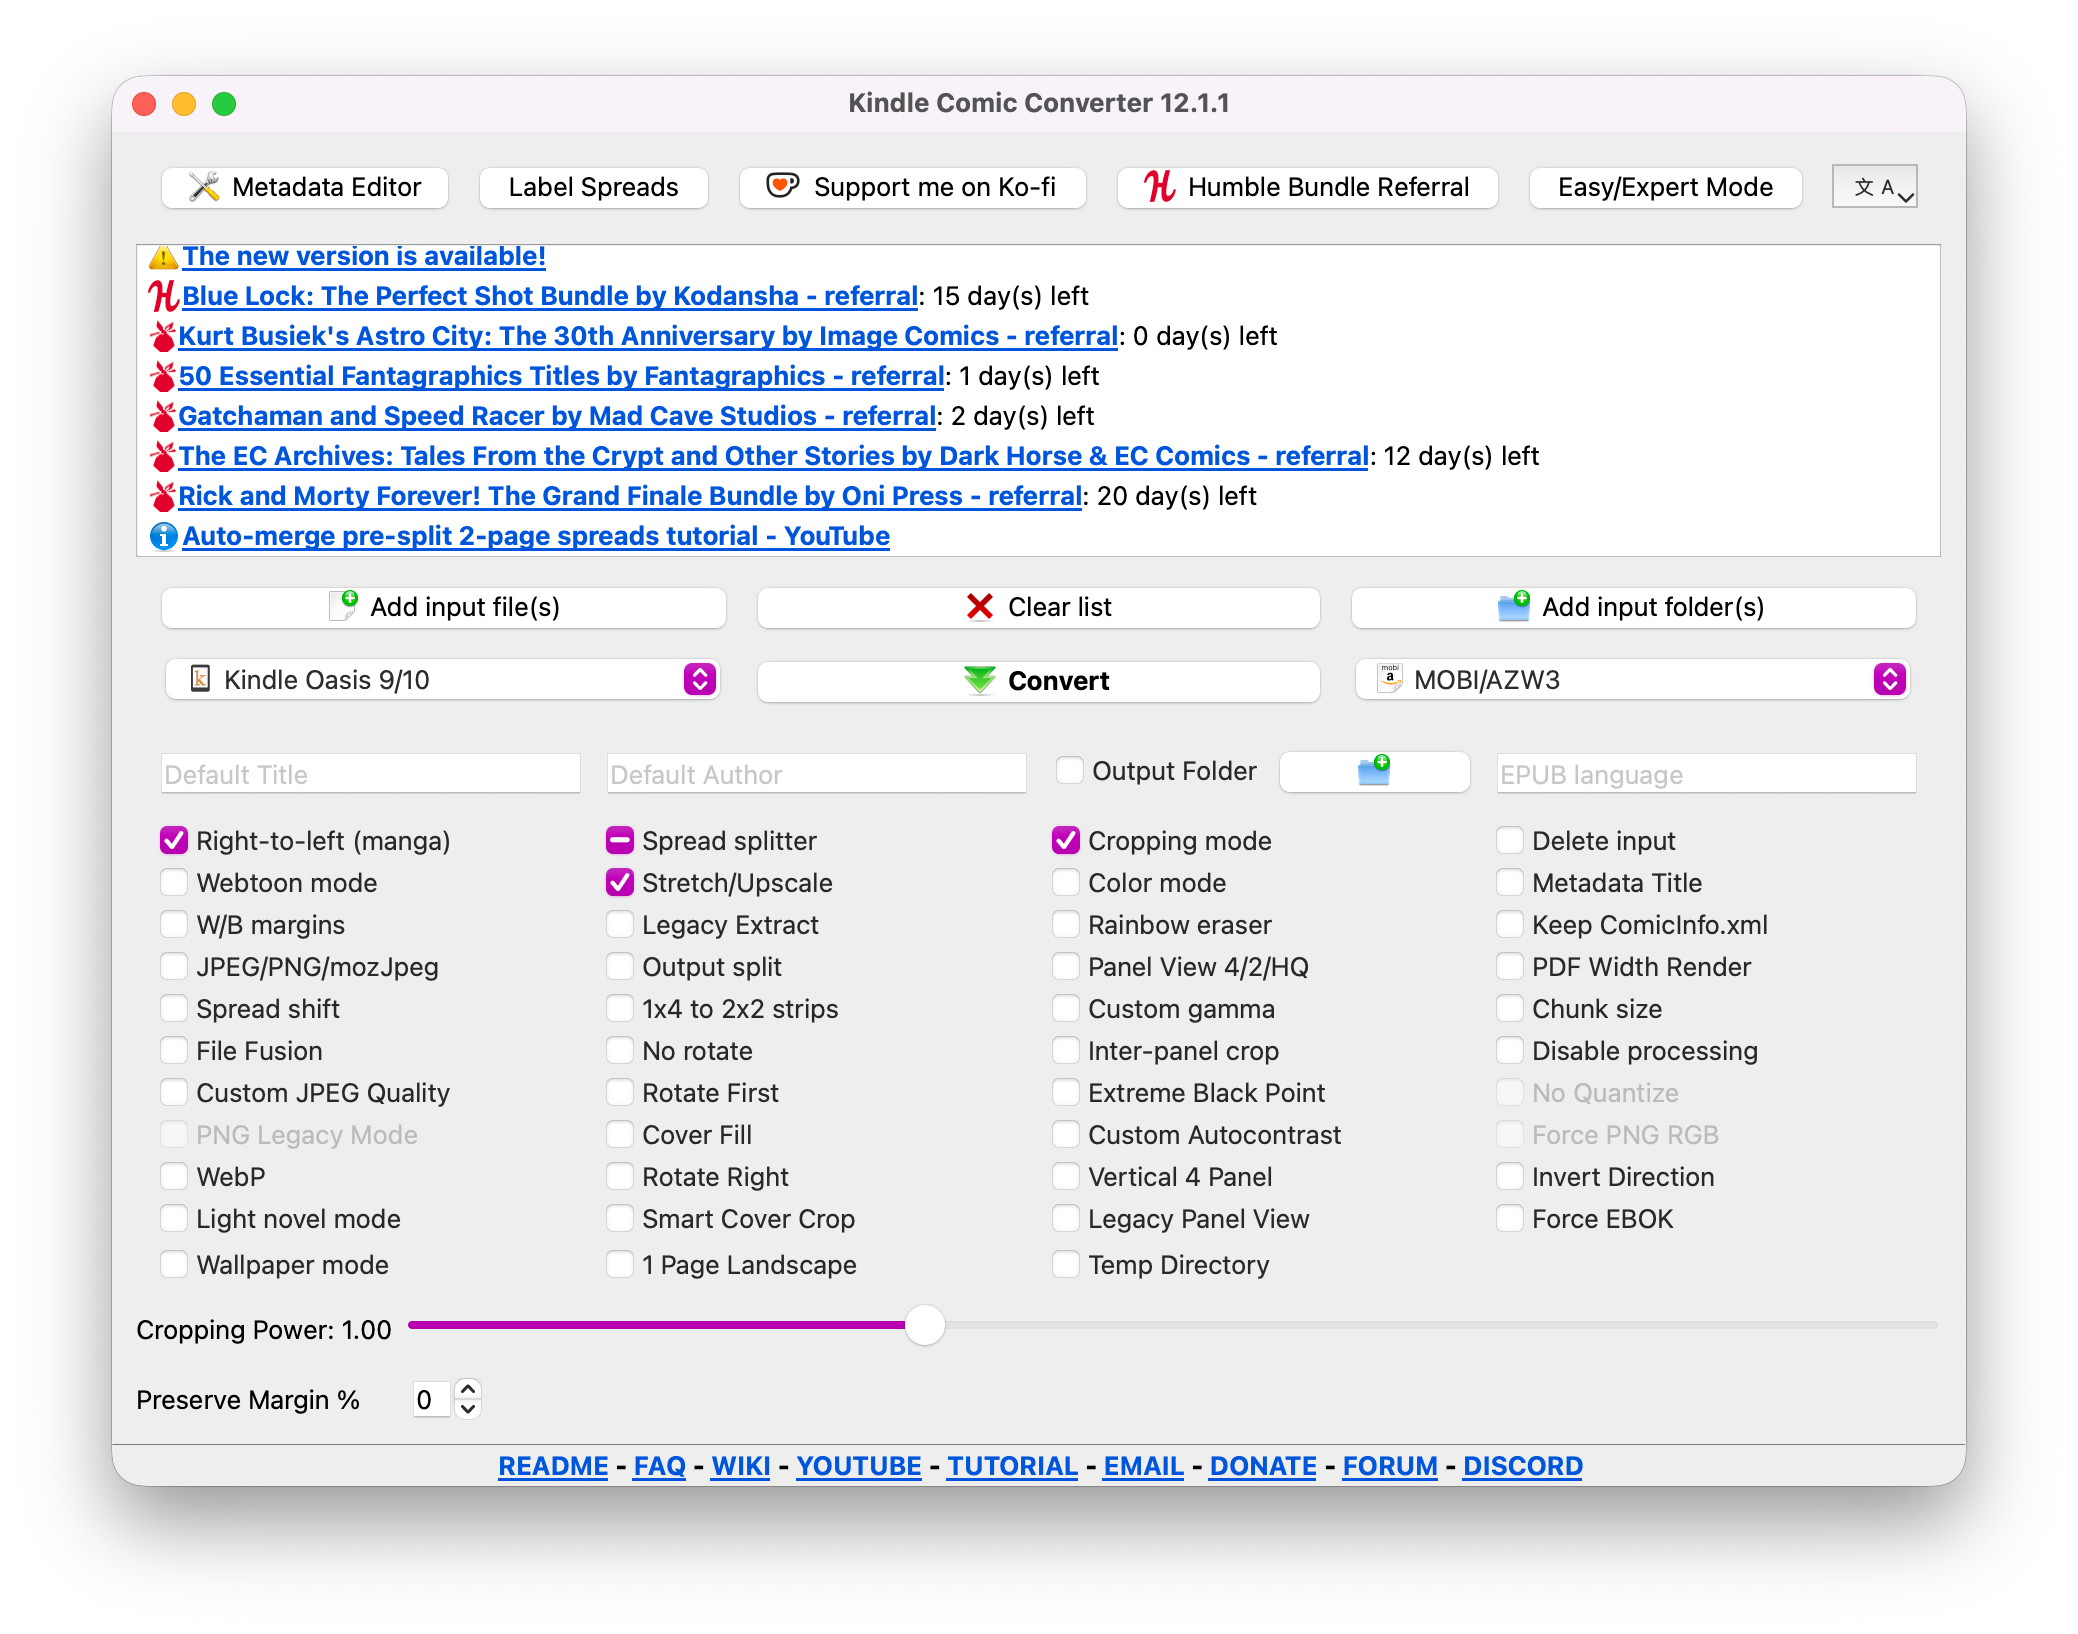
Task: Check the Force EBOK option
Action: (1510, 1219)
